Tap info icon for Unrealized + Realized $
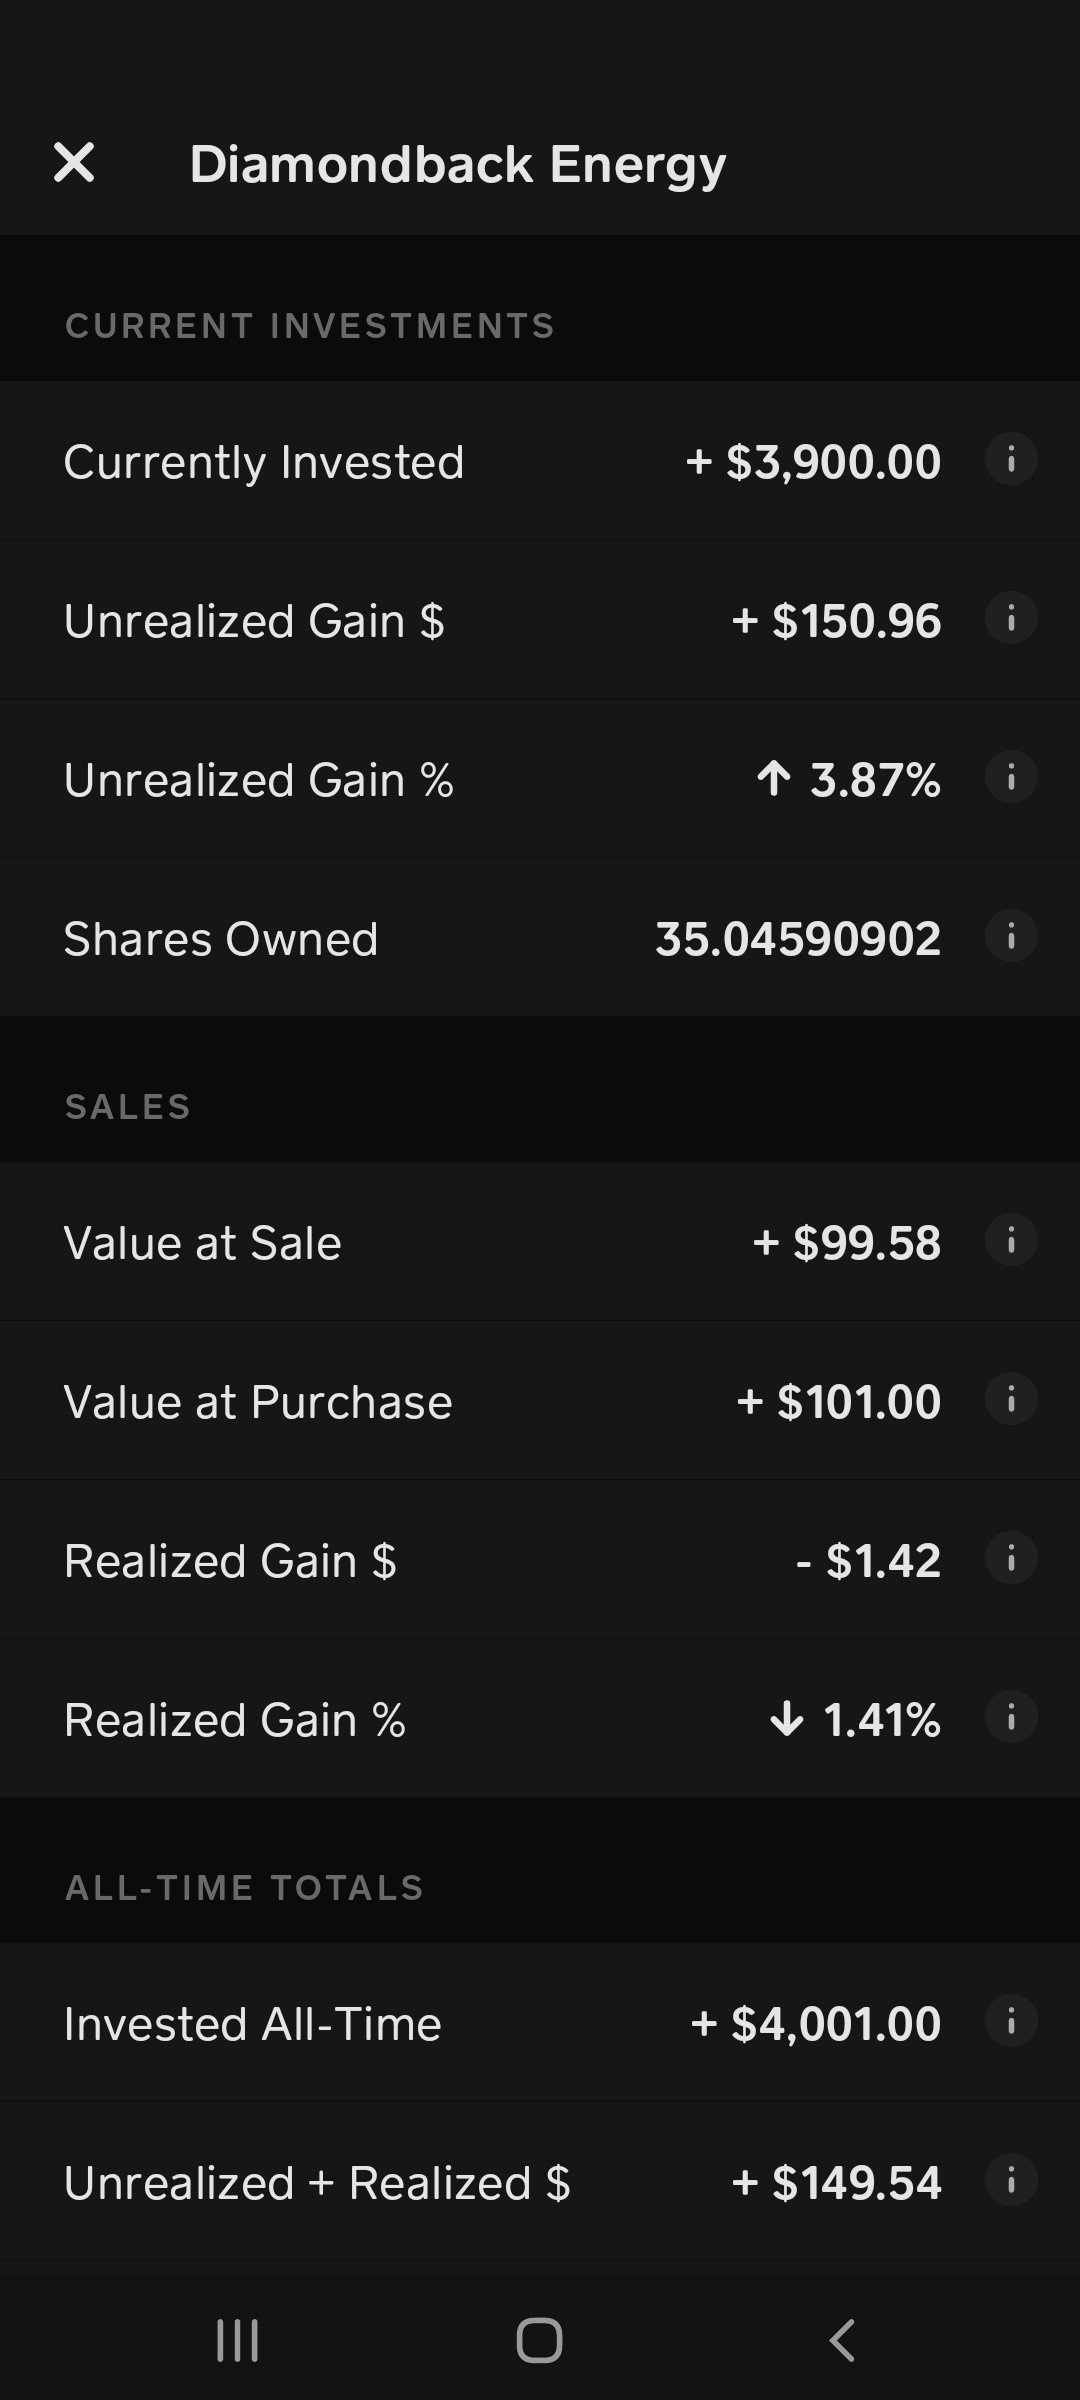The width and height of the screenshot is (1080, 2400). tap(1011, 2181)
